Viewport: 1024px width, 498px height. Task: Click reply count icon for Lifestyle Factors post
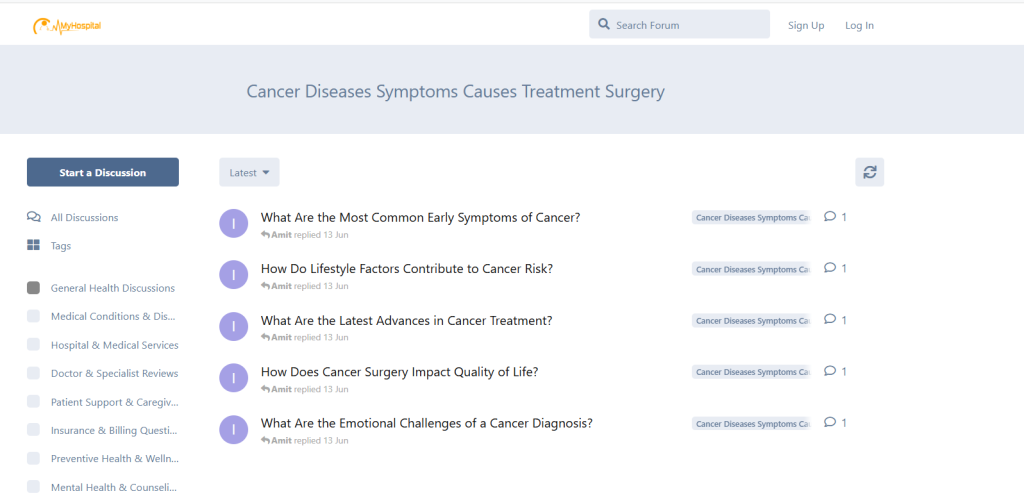(x=830, y=268)
